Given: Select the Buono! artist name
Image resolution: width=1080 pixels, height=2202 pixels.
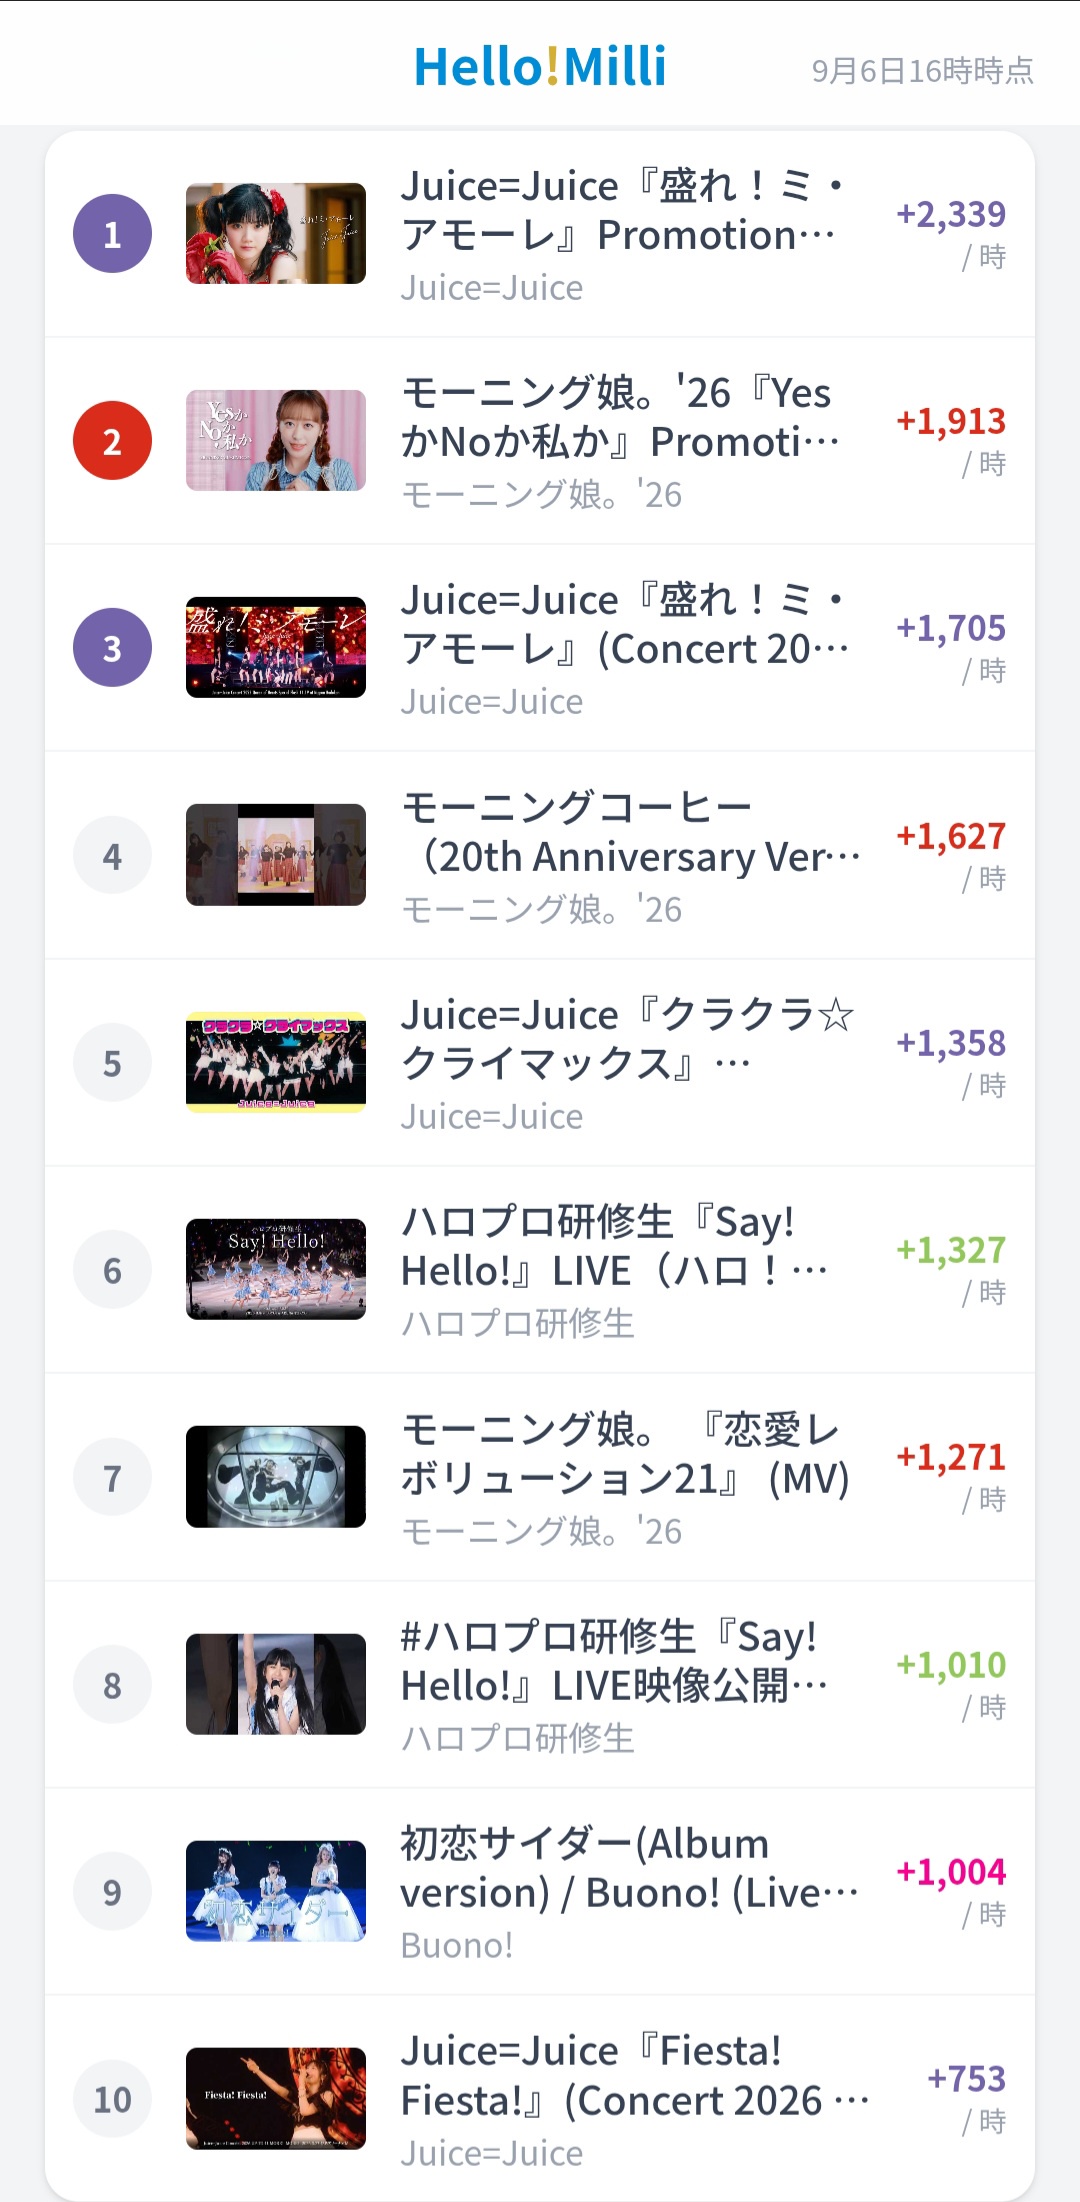Looking at the screenshot, I should (x=457, y=1945).
